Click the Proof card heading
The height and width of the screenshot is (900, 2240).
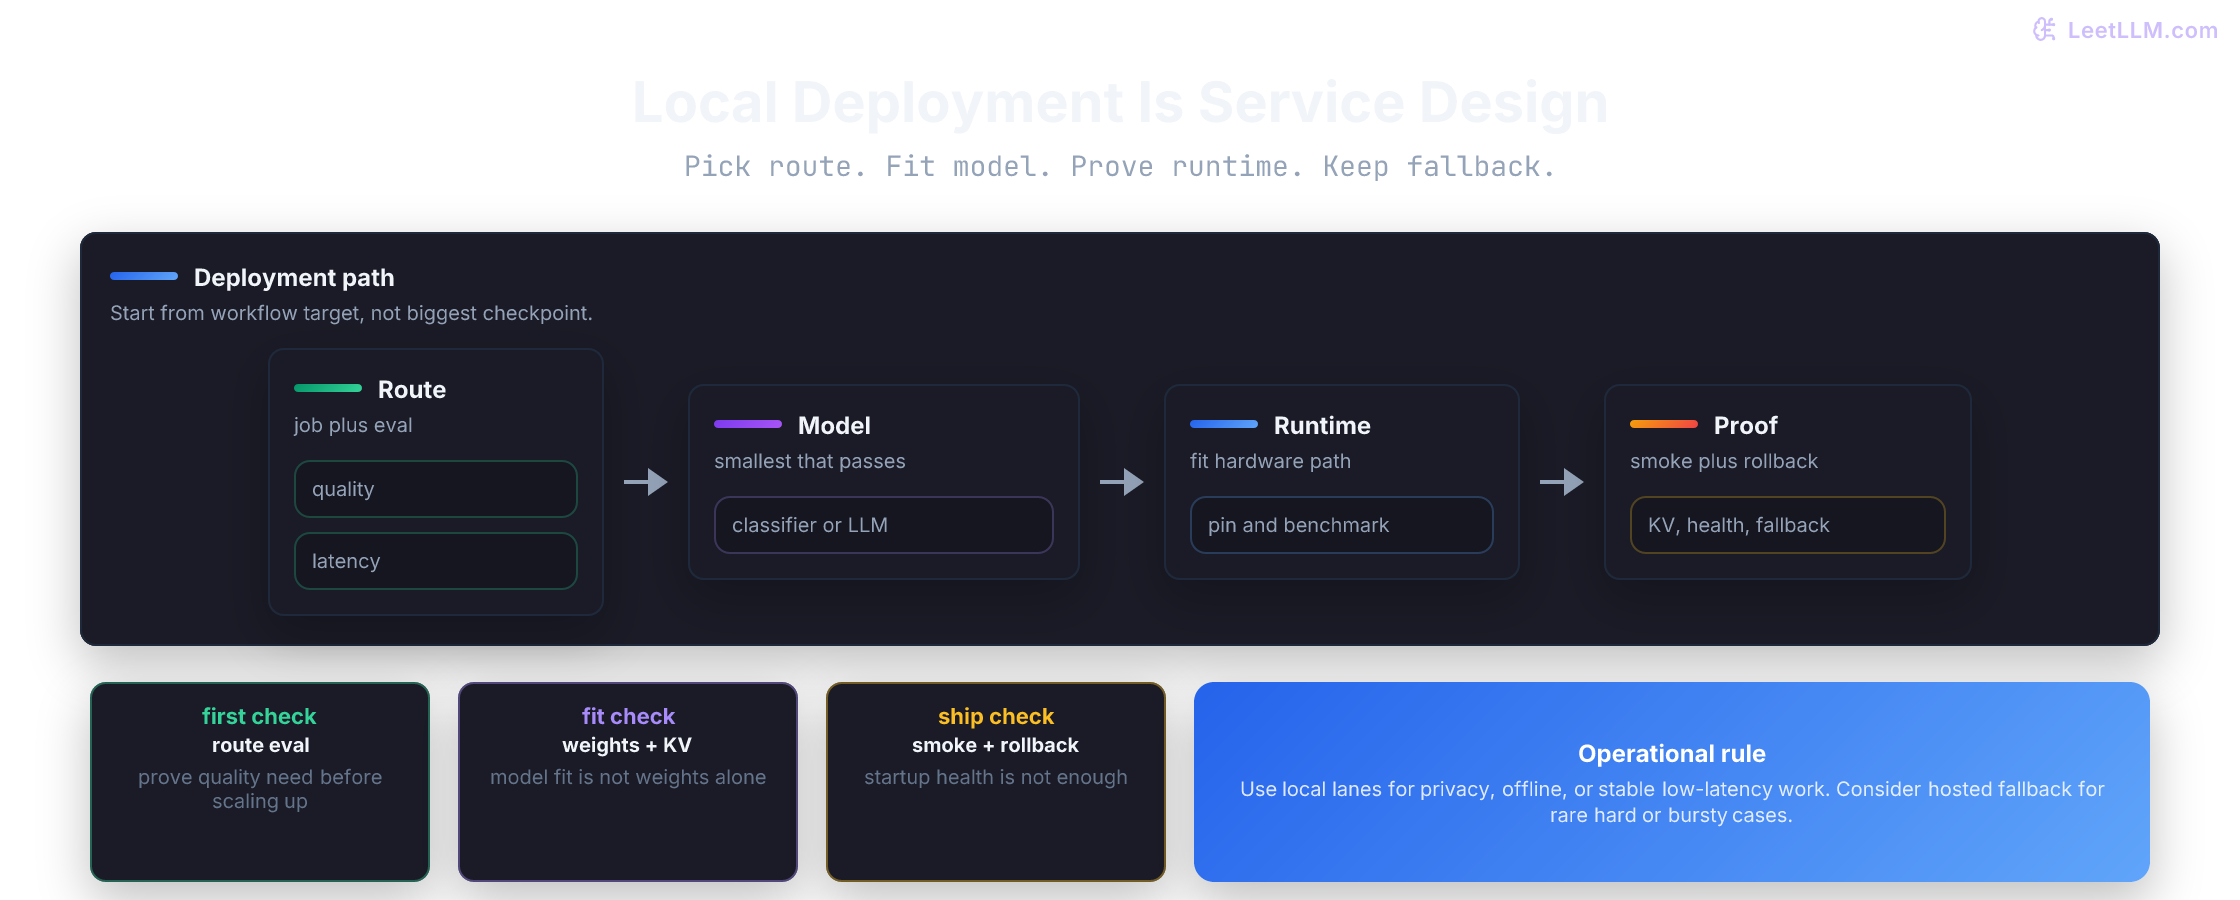point(1746,425)
